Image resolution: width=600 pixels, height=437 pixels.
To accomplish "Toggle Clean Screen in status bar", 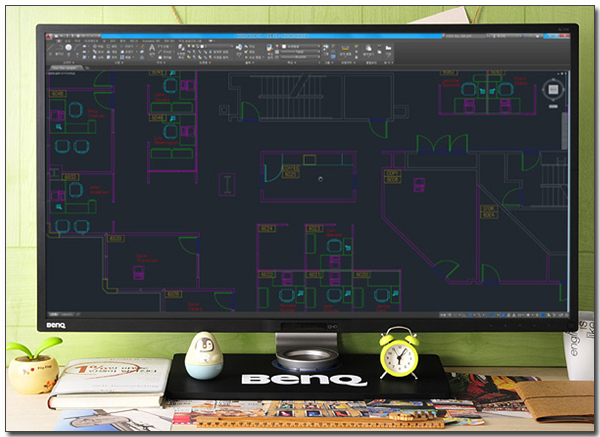I will (x=561, y=315).
